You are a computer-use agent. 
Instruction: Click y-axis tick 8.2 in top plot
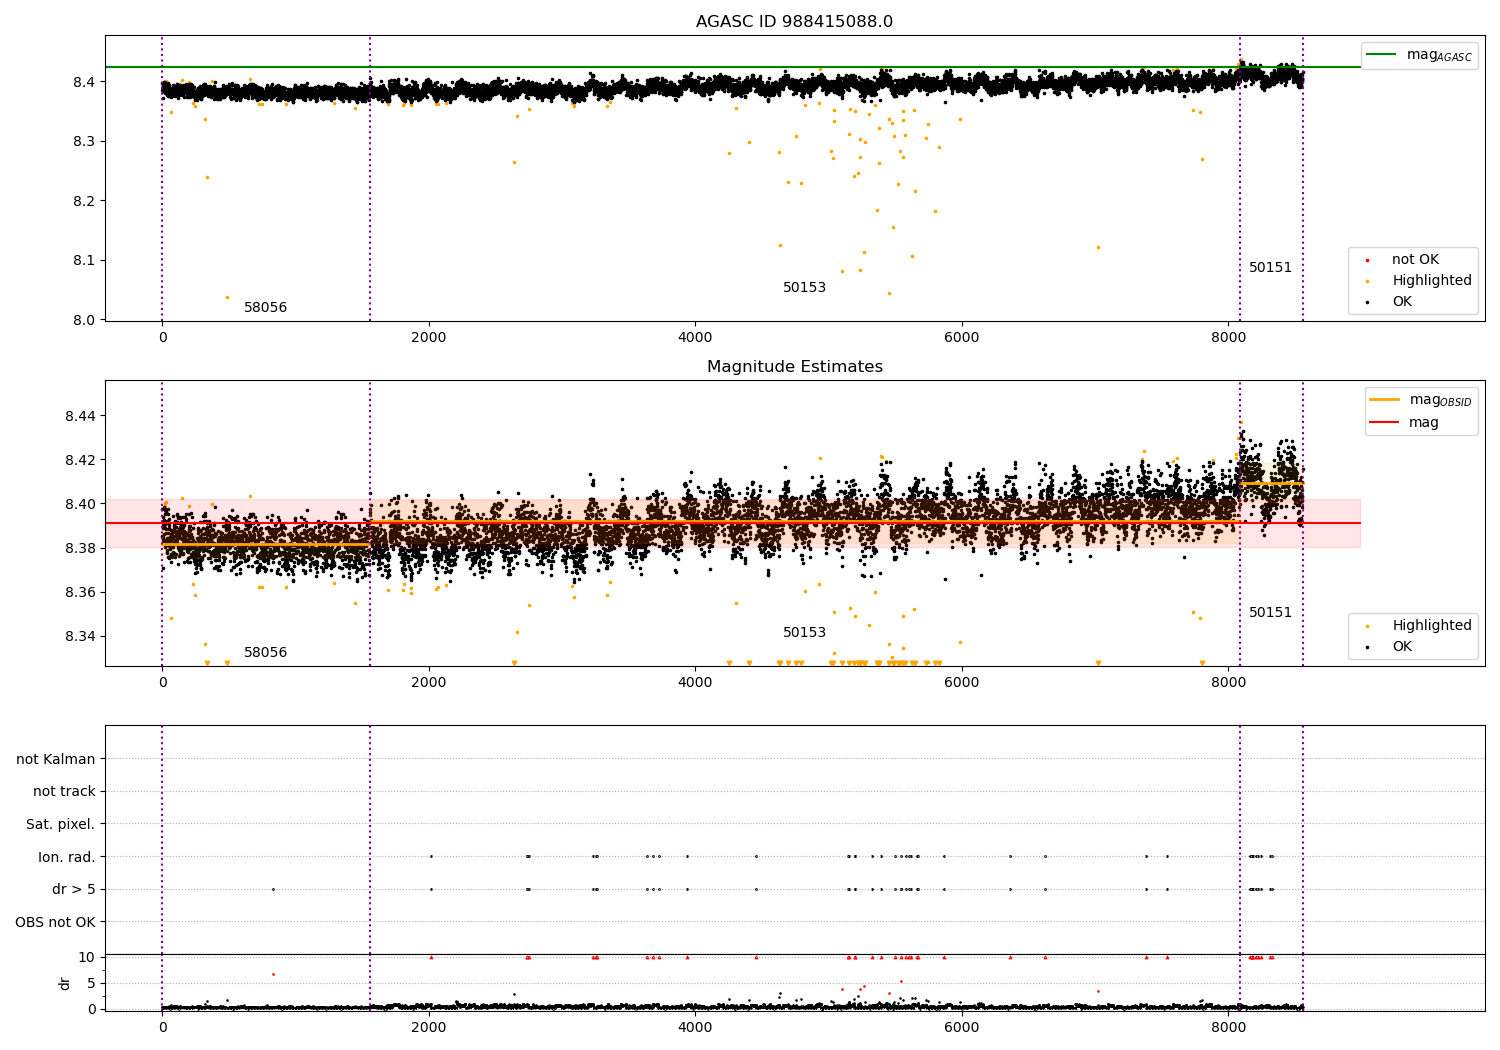tap(84, 201)
